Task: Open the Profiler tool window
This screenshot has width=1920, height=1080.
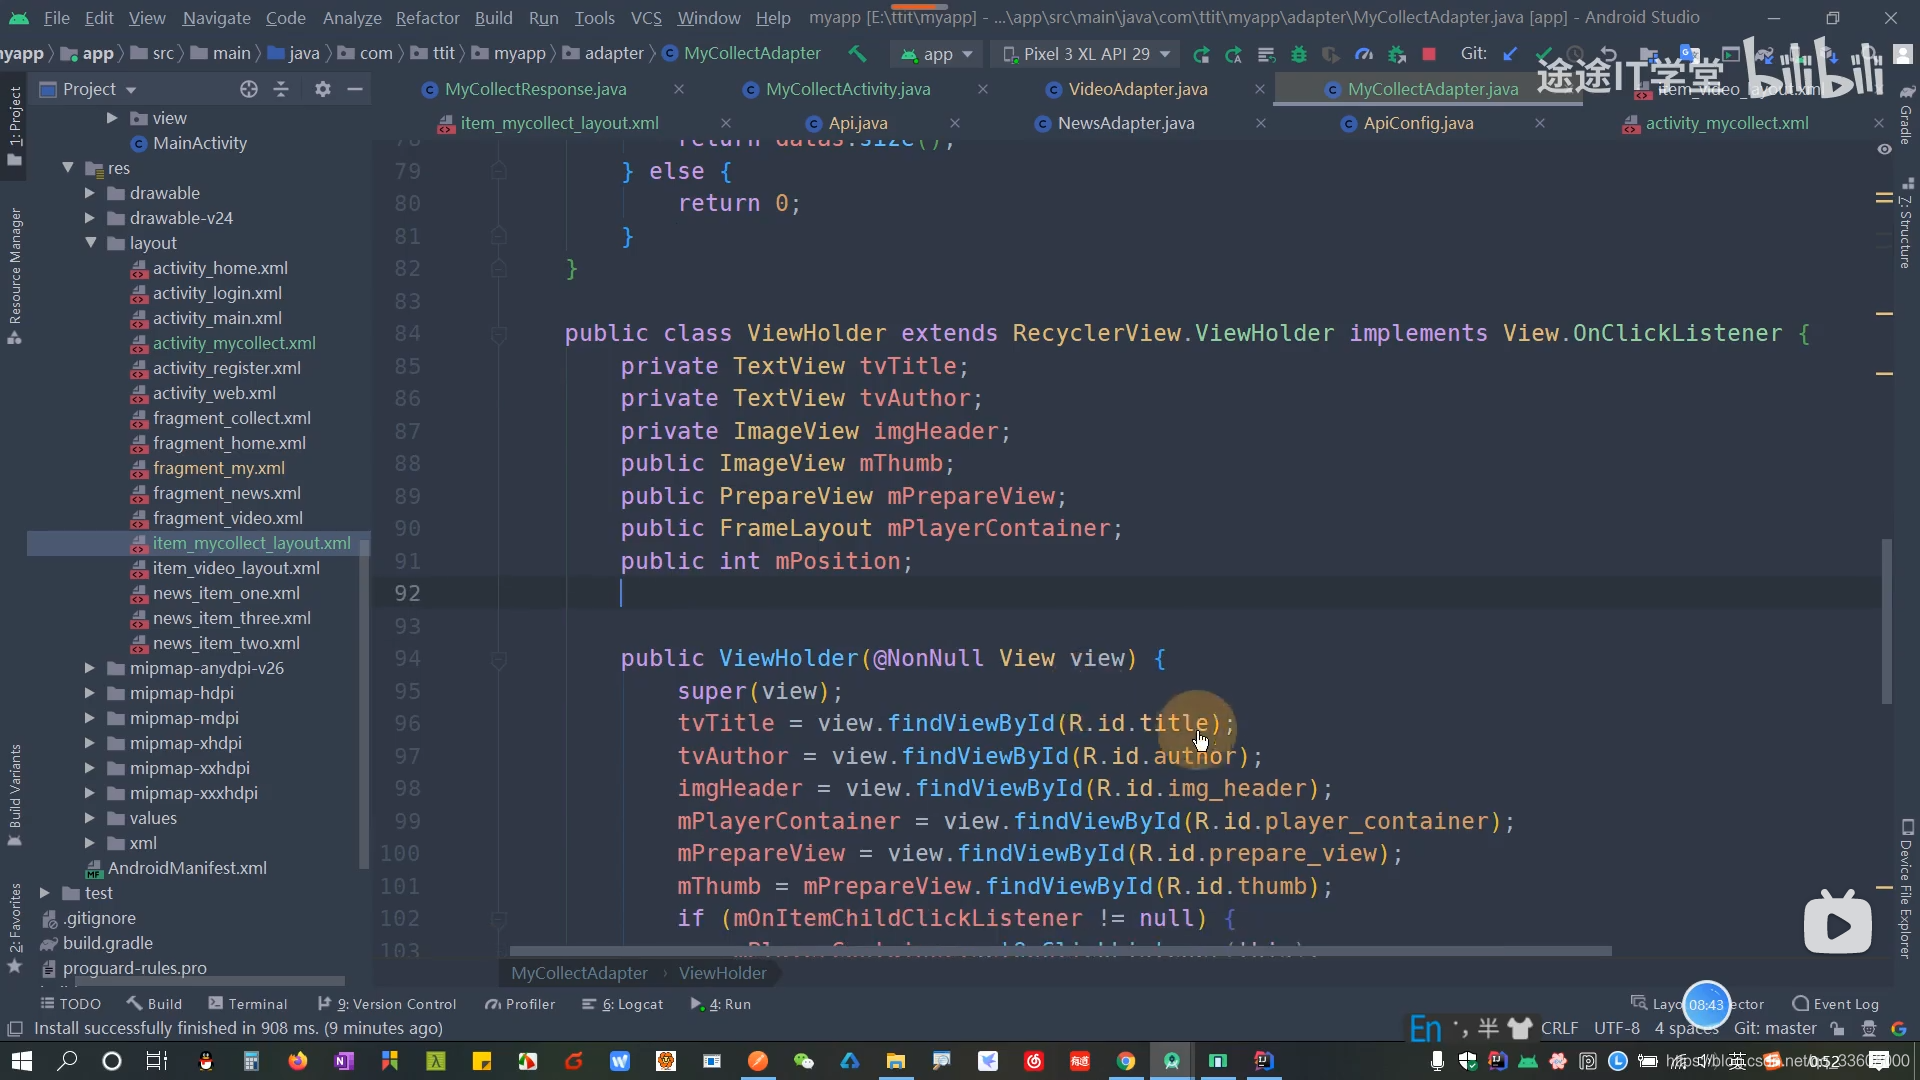Action: [x=520, y=1004]
